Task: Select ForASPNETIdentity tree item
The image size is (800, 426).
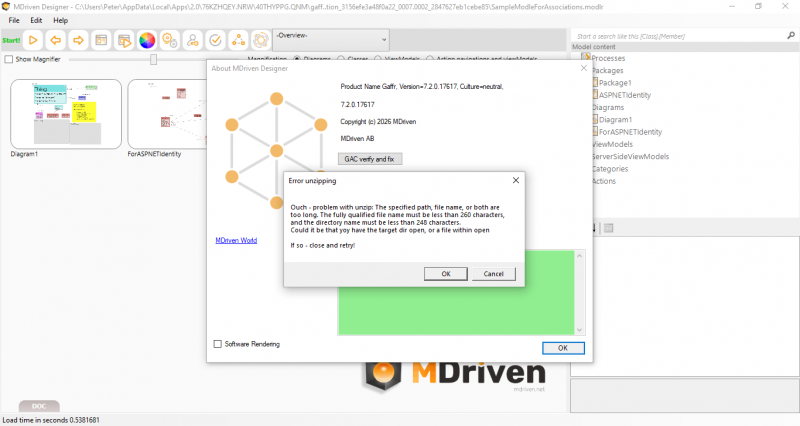Action: point(631,132)
